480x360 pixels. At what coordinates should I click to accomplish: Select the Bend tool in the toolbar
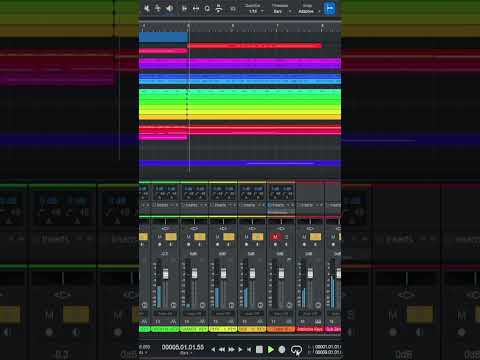[158, 8]
